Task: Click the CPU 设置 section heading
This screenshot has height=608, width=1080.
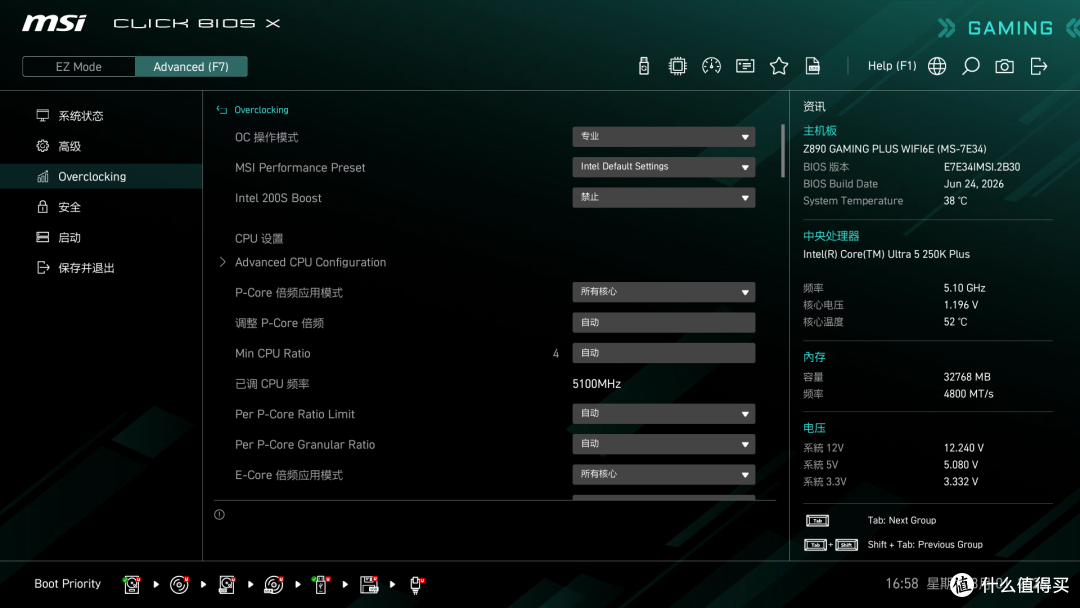Action: 259,238
